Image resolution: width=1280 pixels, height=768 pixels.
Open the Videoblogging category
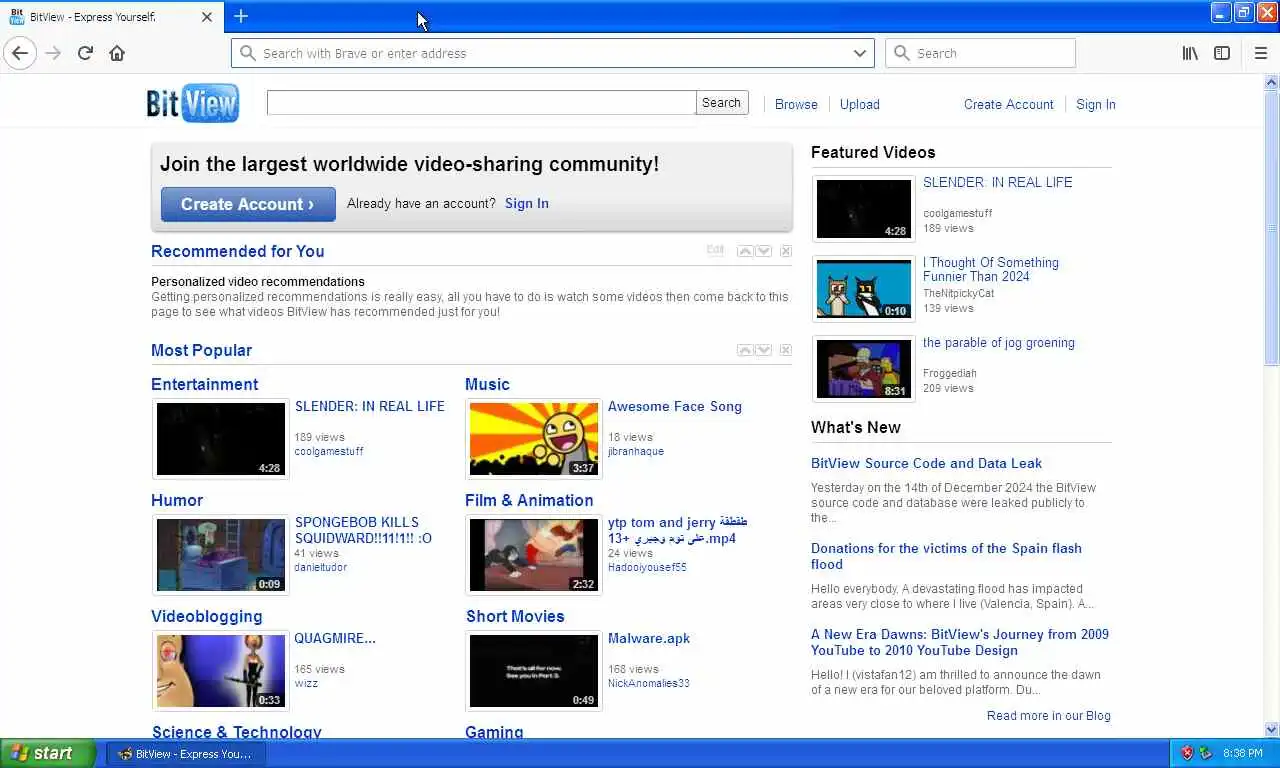click(x=207, y=616)
